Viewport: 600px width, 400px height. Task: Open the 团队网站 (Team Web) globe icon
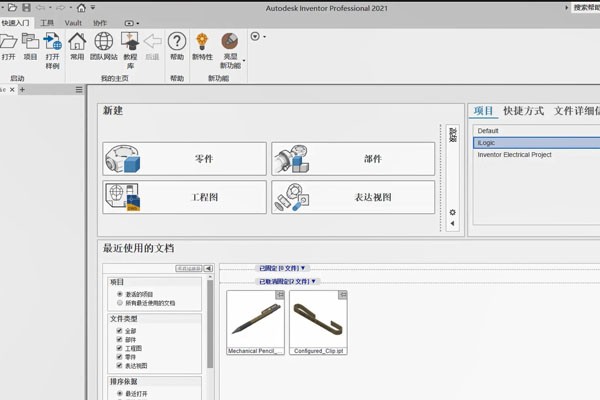[104, 41]
